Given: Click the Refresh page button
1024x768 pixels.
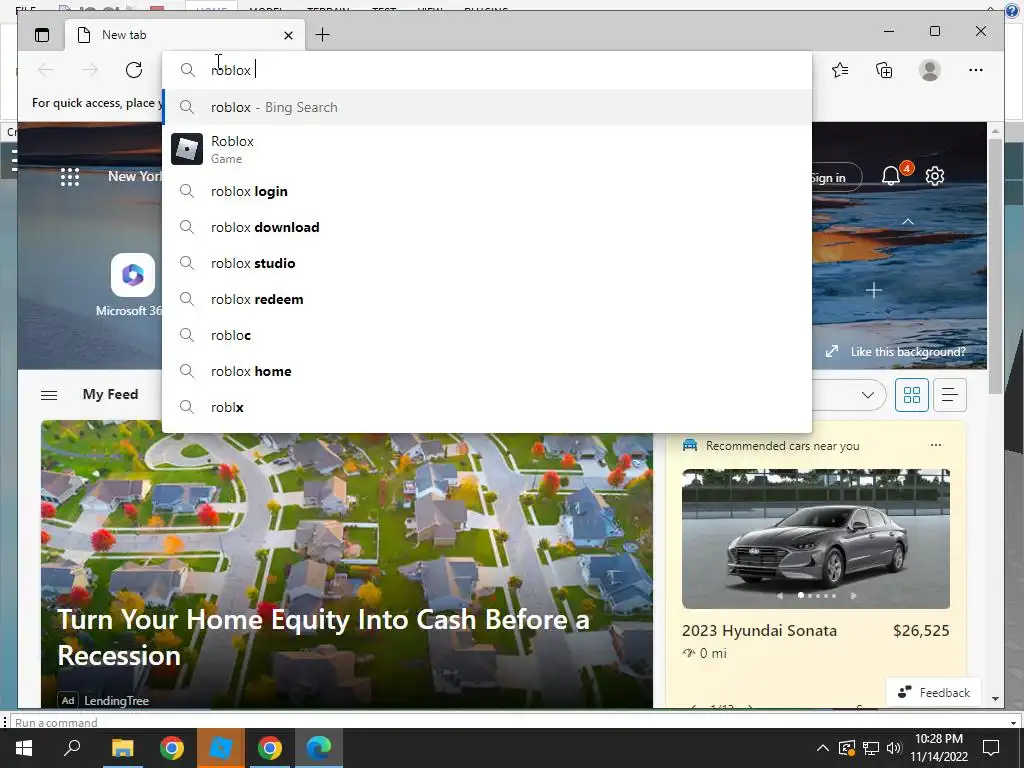Looking at the screenshot, I should point(134,70).
